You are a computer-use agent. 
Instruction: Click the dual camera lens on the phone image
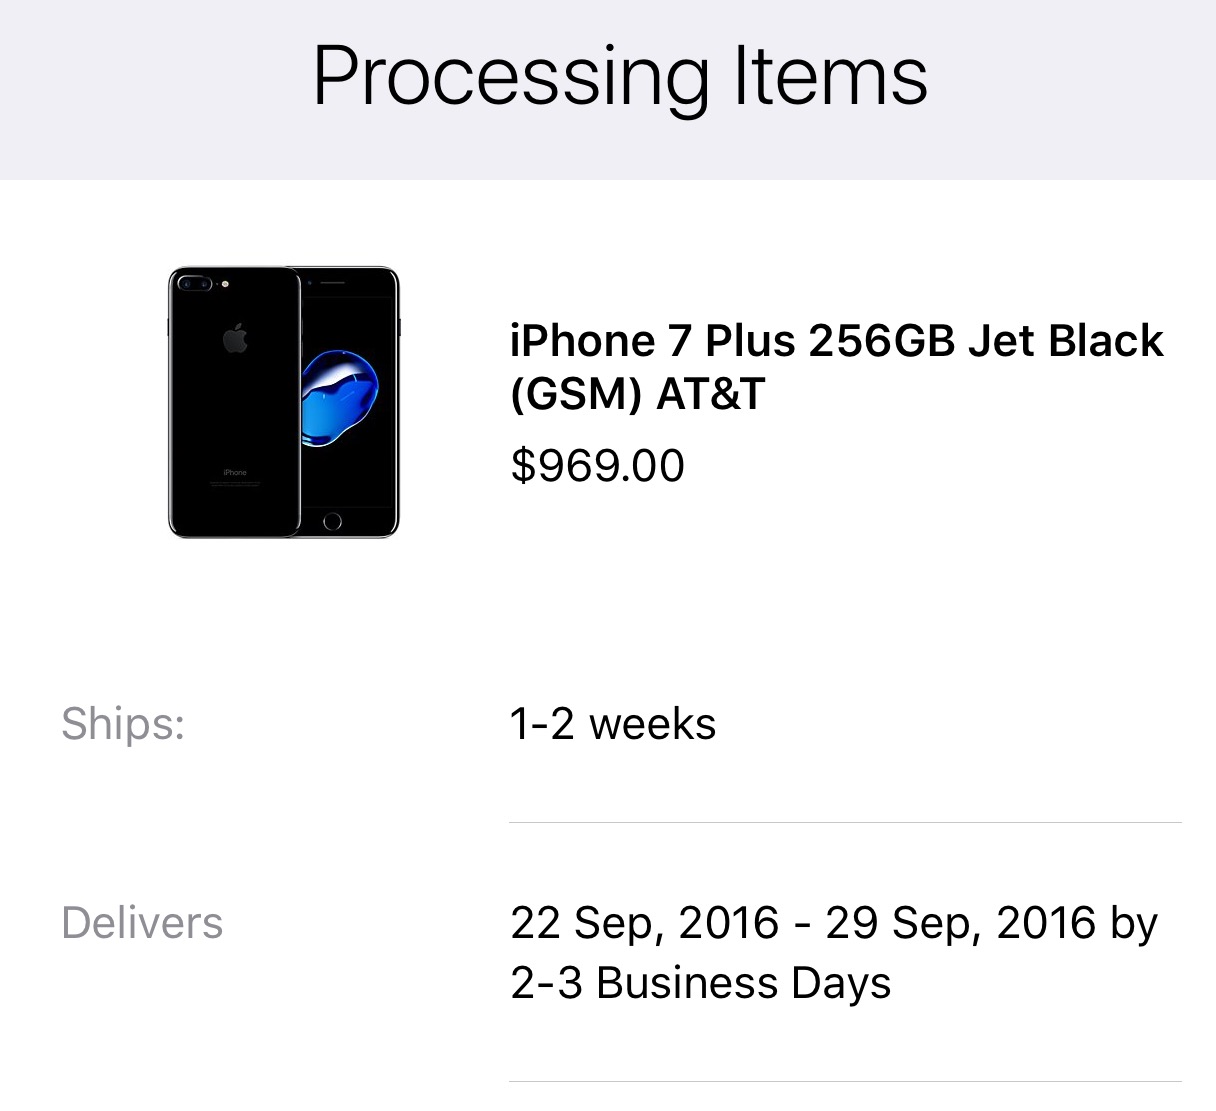[x=194, y=284]
